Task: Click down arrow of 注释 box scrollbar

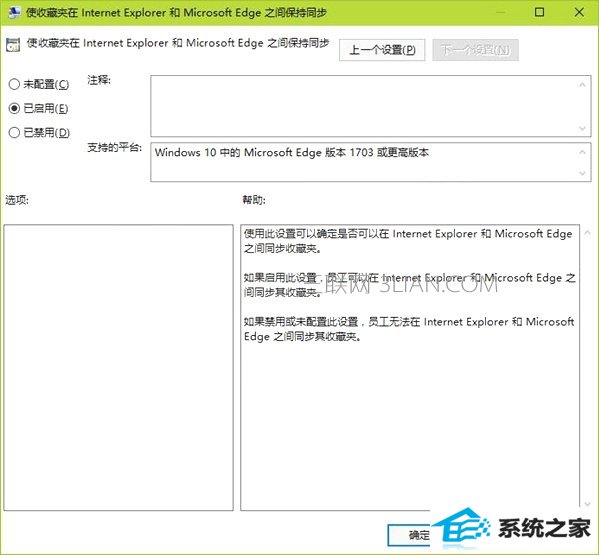Action: pyautogui.click(x=582, y=128)
